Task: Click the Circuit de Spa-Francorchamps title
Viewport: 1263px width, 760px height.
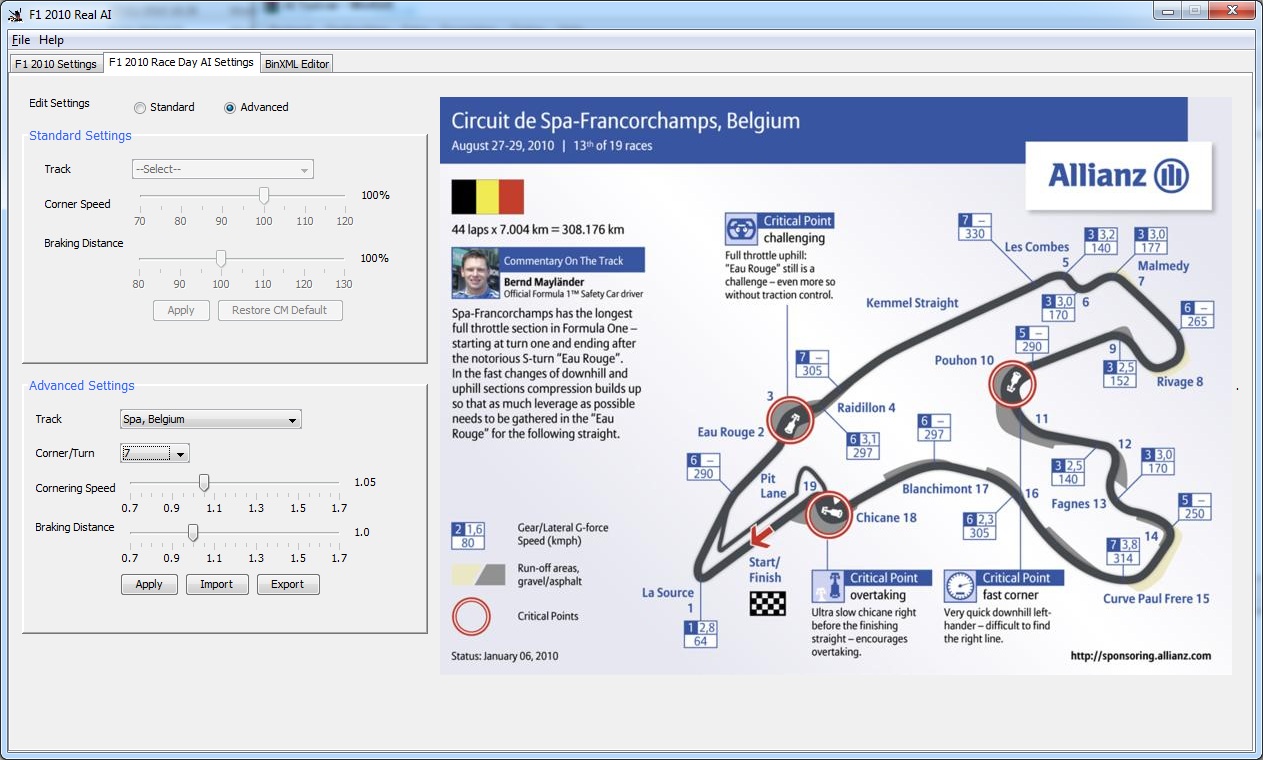Action: (x=626, y=122)
